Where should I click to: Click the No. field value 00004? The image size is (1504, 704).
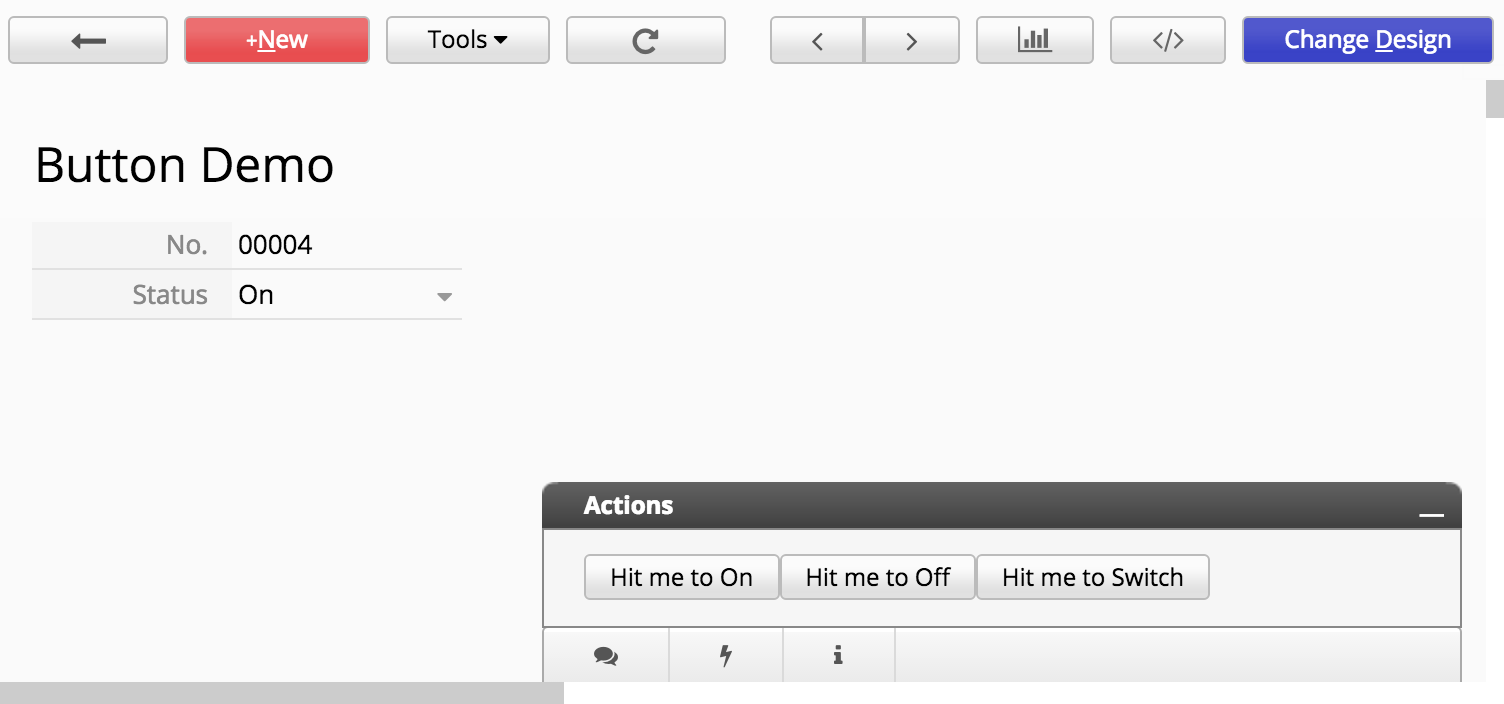tap(276, 245)
